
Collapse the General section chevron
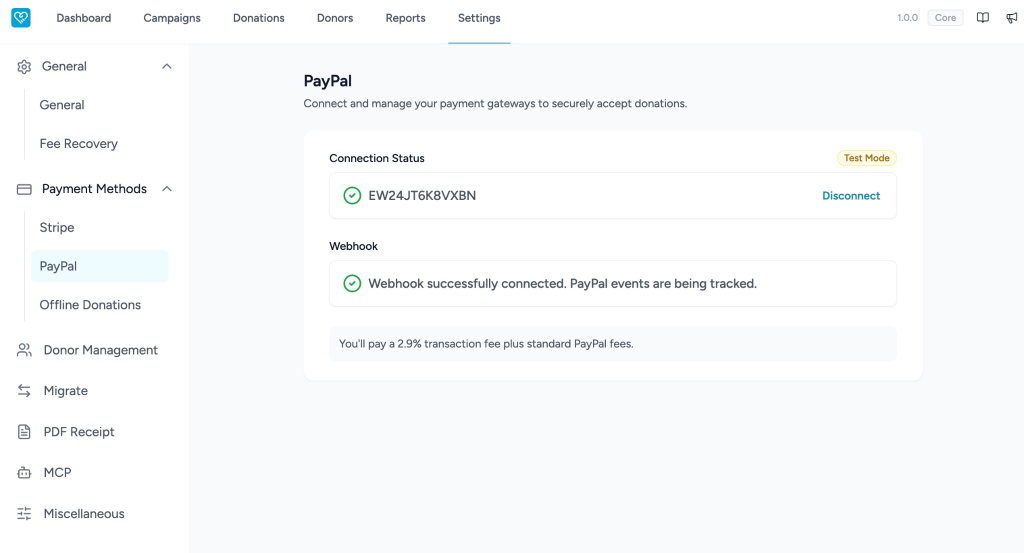167,66
